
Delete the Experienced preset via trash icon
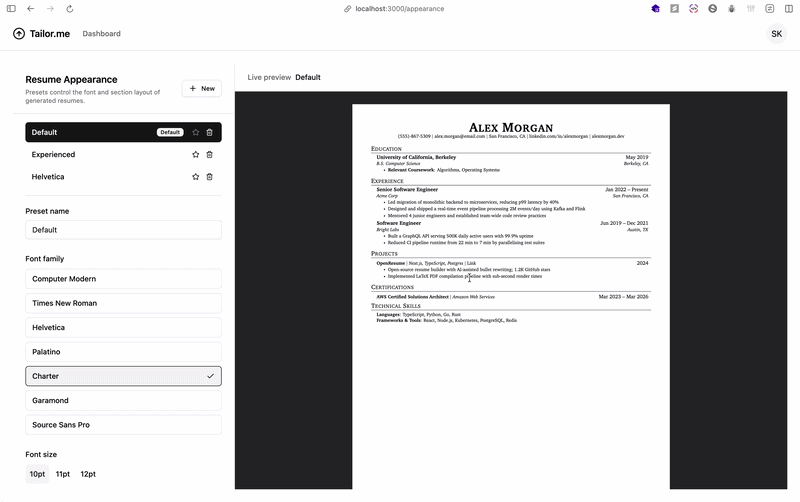[x=209, y=155]
